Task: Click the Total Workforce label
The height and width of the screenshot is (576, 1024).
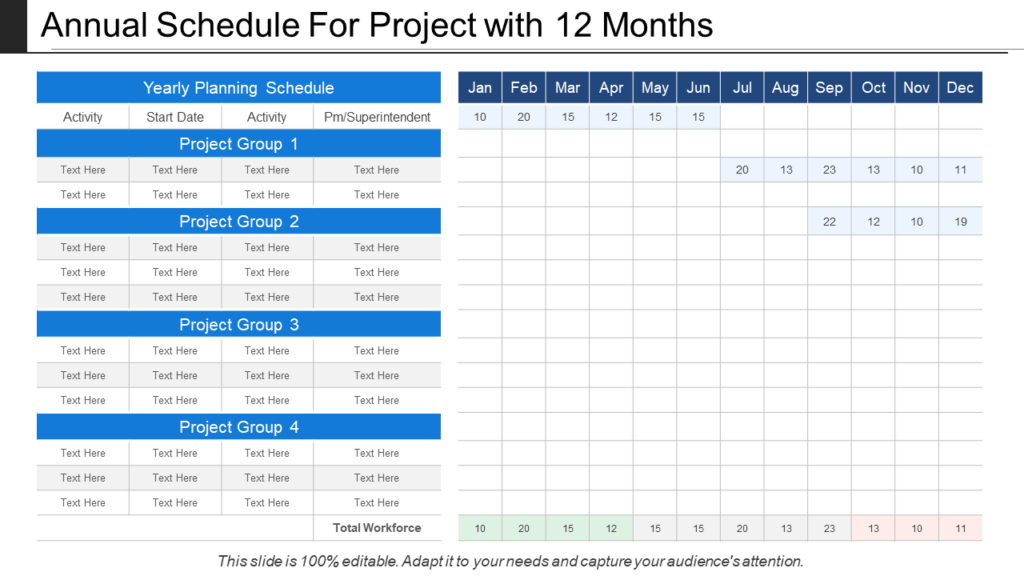Action: click(x=377, y=528)
